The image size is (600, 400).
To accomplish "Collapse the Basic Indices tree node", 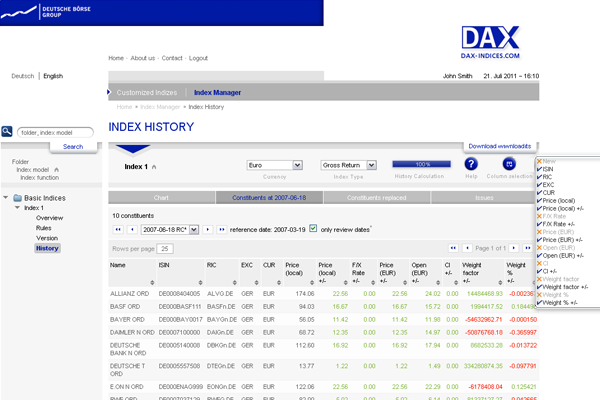I will [5, 198].
